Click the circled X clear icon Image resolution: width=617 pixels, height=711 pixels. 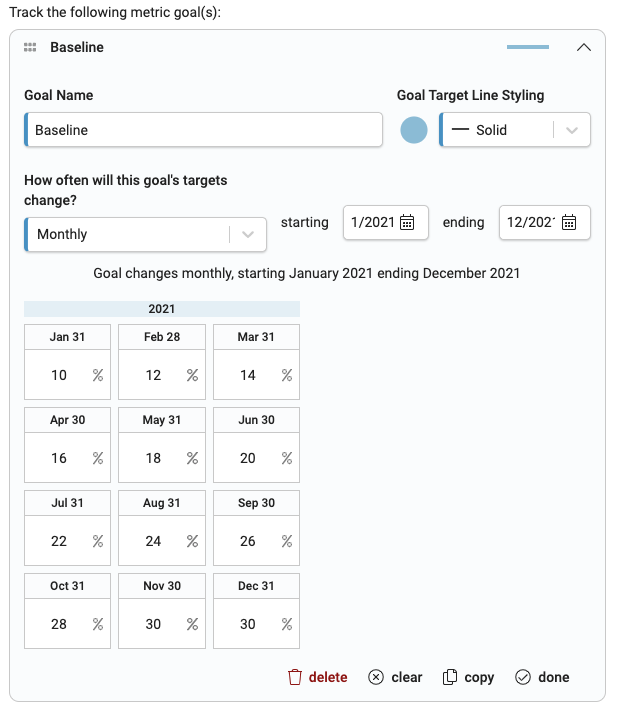376,677
